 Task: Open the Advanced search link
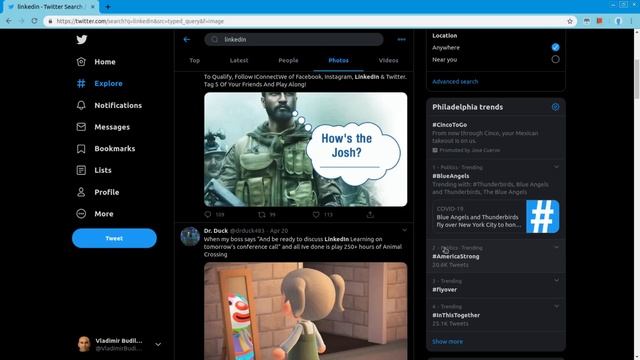point(455,82)
